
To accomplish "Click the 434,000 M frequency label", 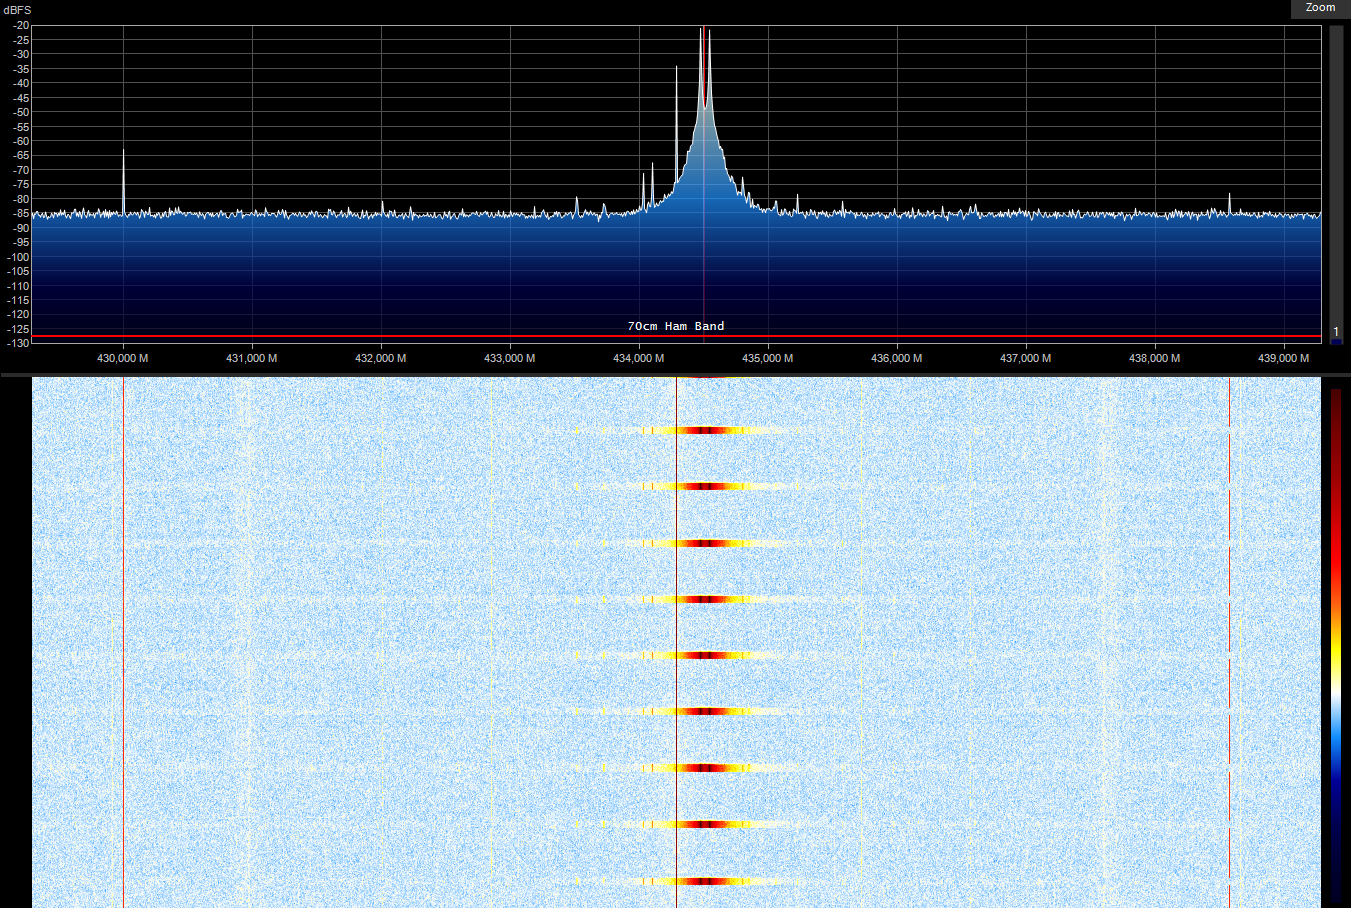I will (639, 358).
